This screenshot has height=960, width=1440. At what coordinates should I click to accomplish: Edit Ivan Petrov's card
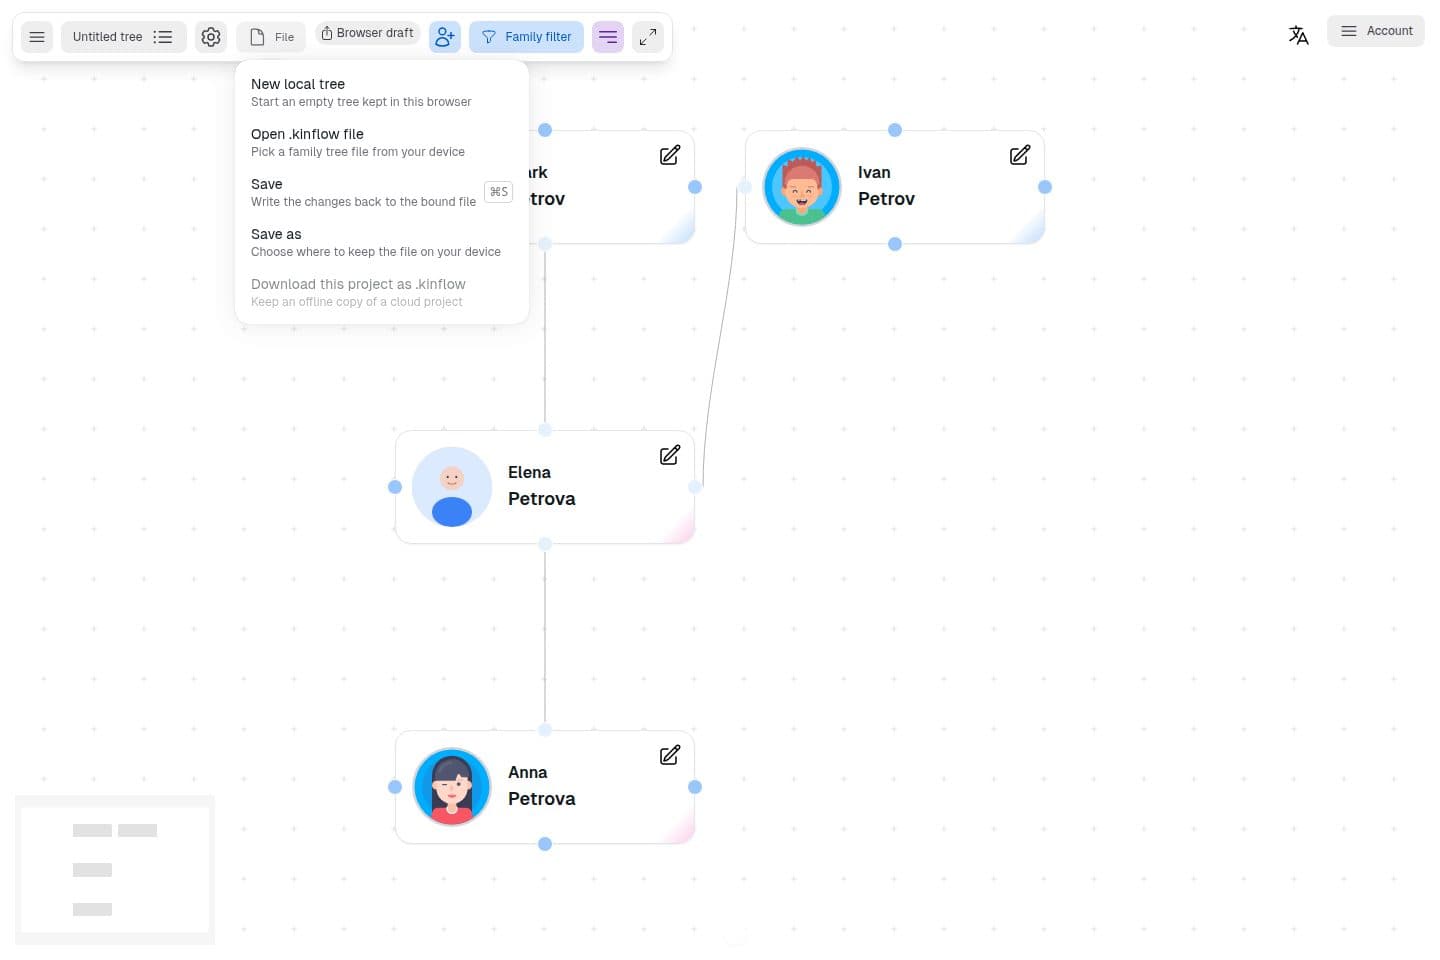click(1020, 155)
